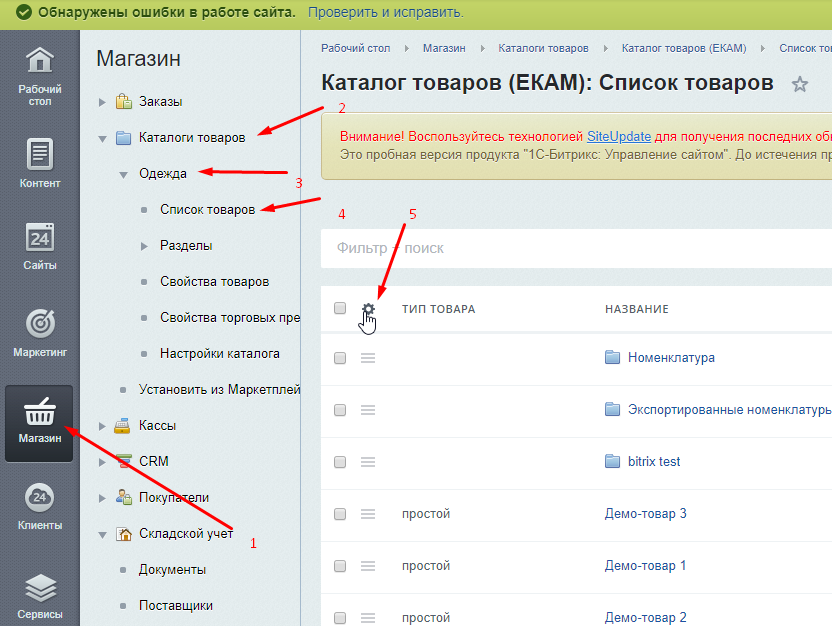Open row actions menu for Экспортированные номенклатуры

(368, 410)
